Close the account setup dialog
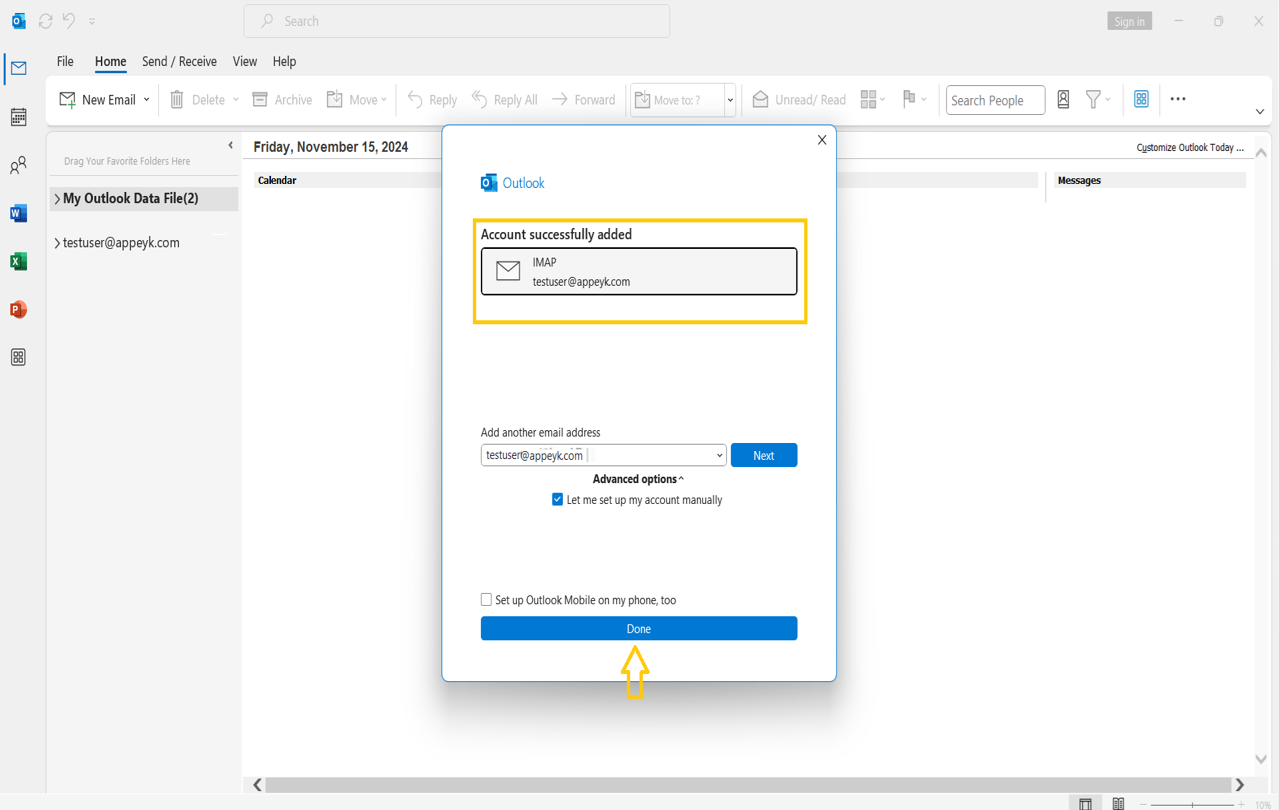The image size is (1279, 810). [822, 140]
